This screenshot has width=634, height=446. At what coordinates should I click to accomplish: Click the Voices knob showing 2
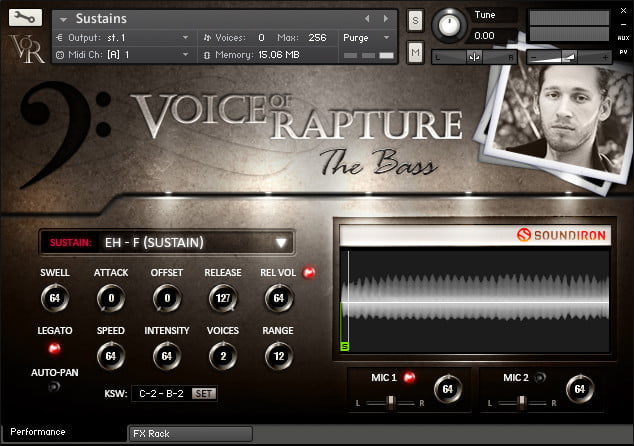[223, 356]
